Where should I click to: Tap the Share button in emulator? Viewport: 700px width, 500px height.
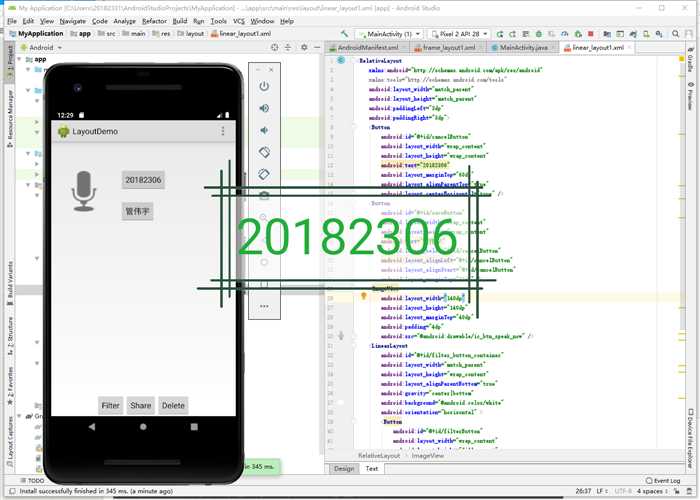click(x=141, y=405)
